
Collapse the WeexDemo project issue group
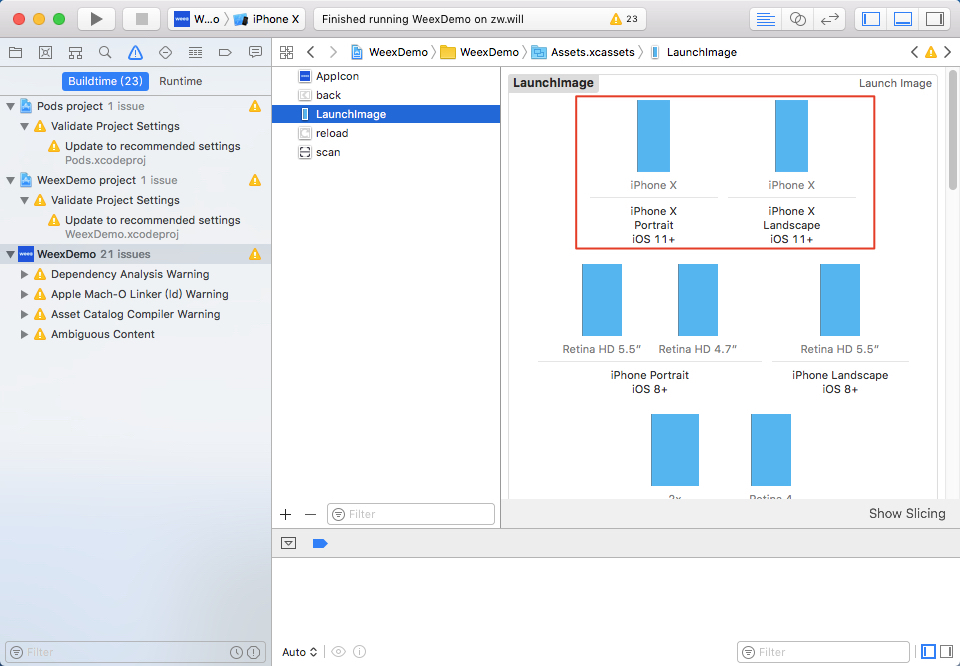click(10, 181)
